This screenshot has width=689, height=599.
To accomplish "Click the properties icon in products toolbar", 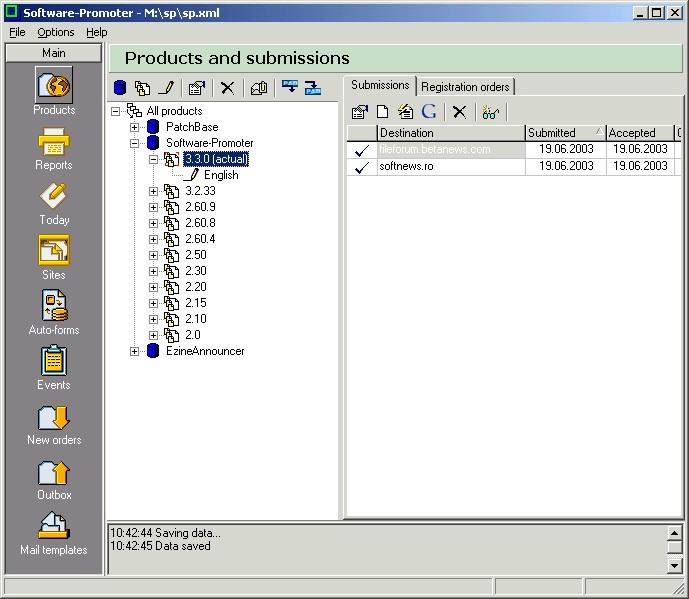I will pos(197,88).
